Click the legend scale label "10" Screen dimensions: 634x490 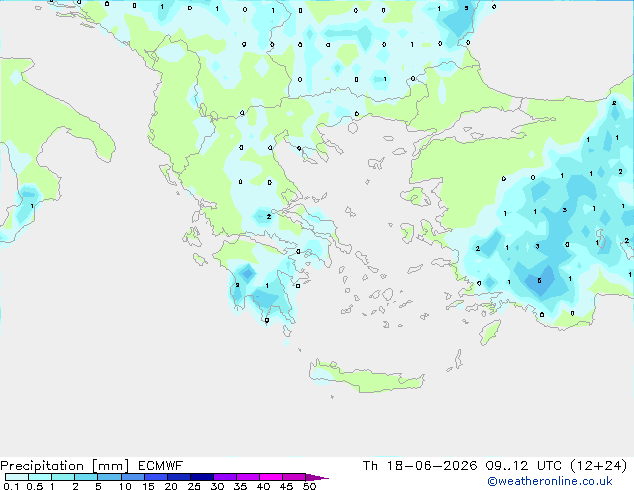[125, 486]
